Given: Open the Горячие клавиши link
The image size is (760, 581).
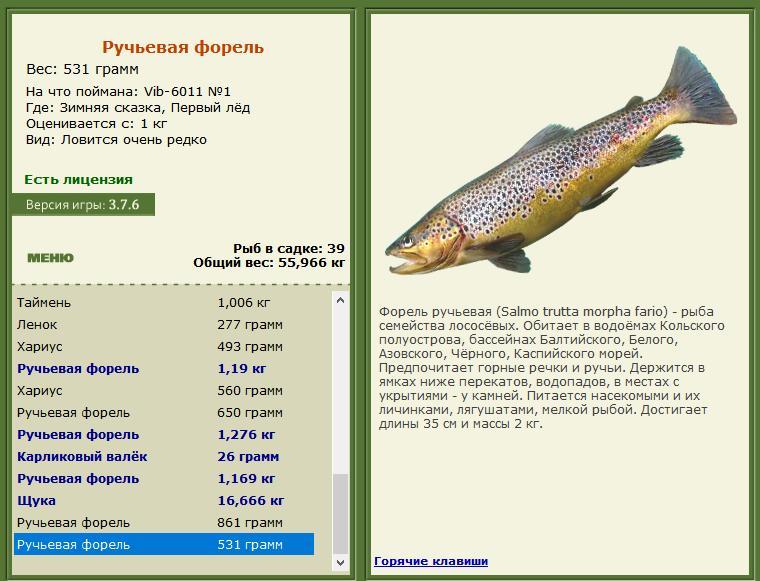Looking at the screenshot, I should tap(431, 561).
